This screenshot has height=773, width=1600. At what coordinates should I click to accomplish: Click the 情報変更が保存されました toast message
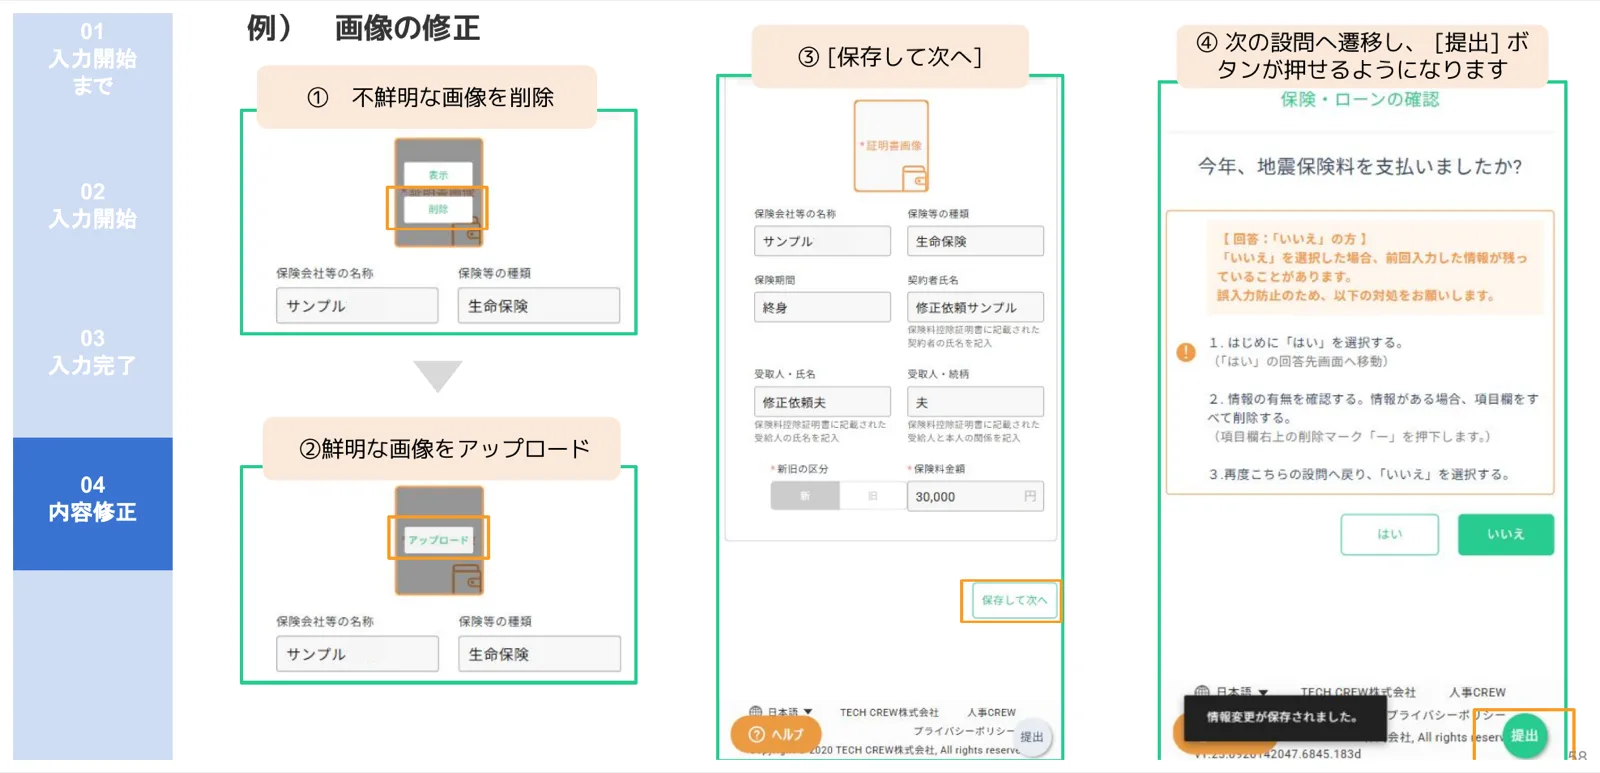pyautogui.click(x=1285, y=717)
